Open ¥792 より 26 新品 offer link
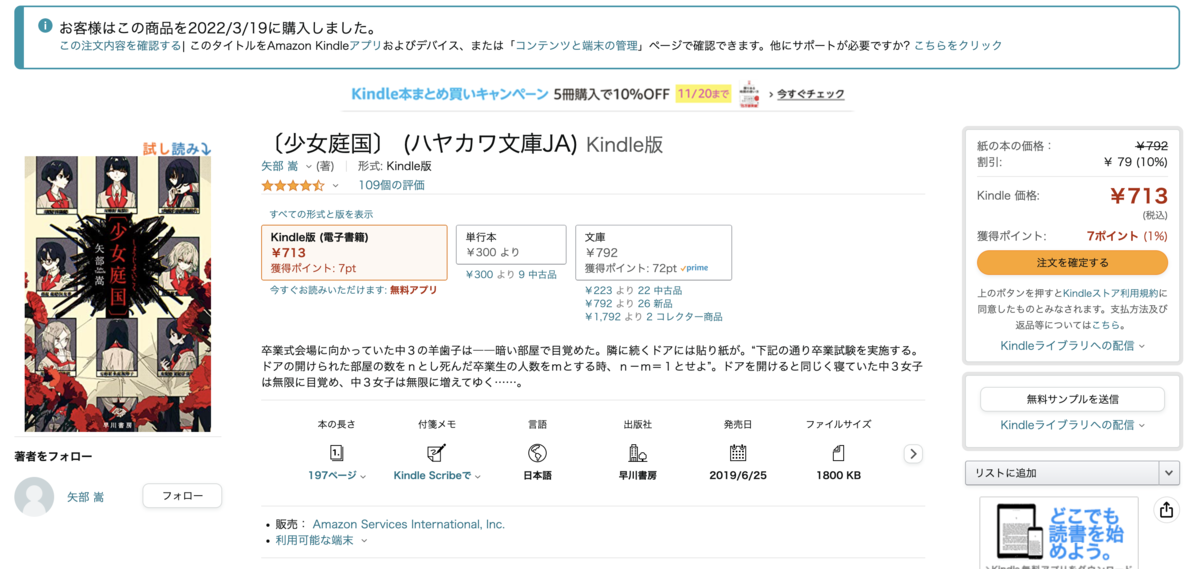Image resolution: width=1200 pixels, height=569 pixels. 628,303
